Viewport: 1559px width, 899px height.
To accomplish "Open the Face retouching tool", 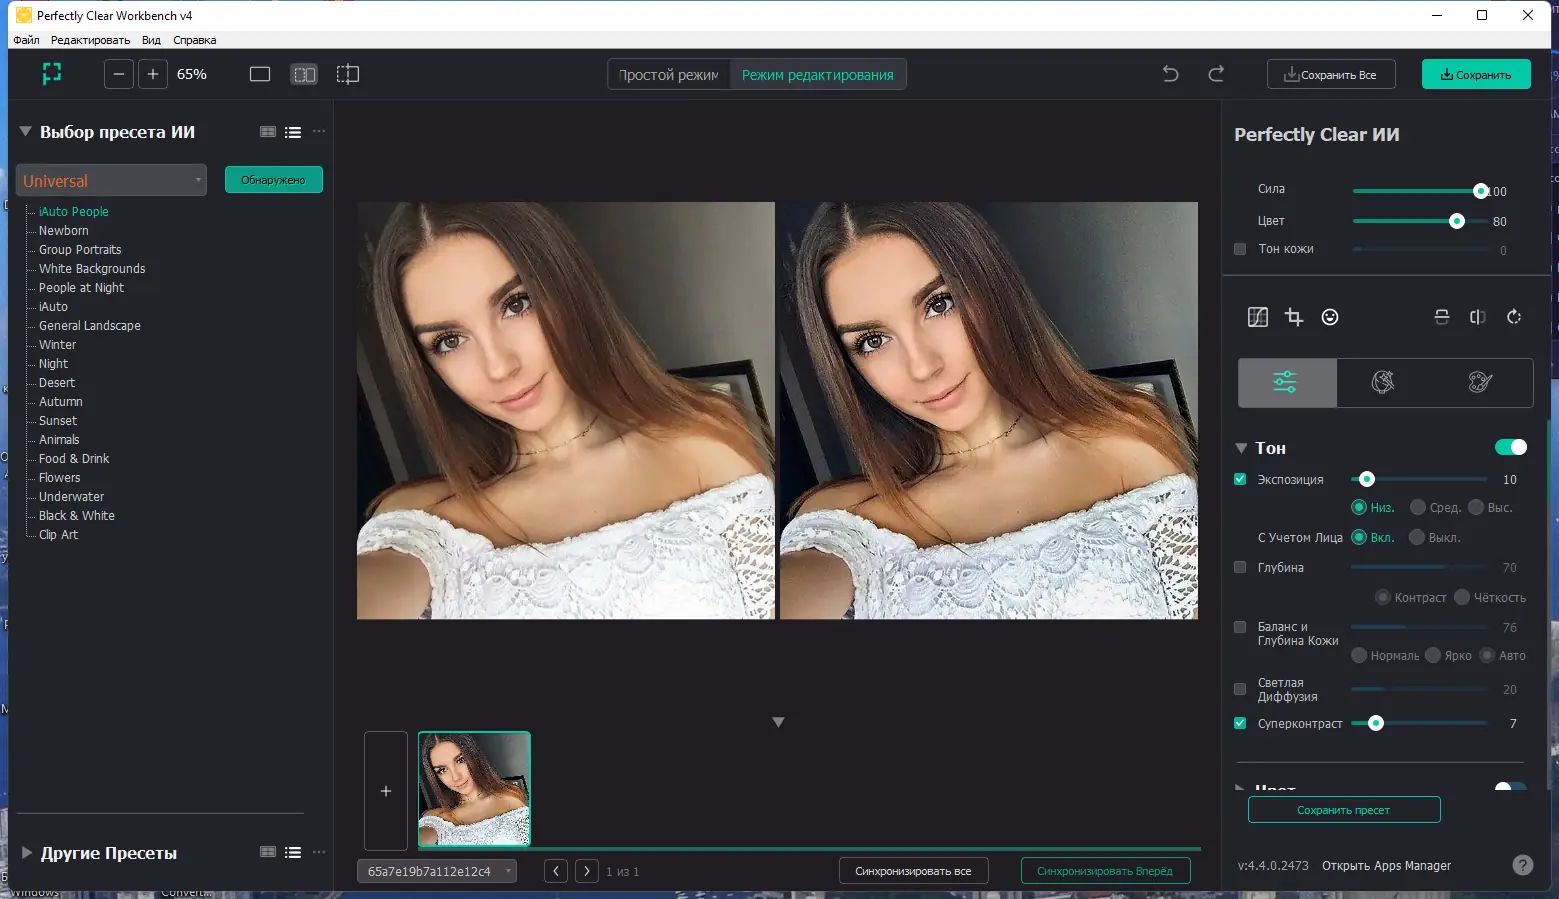I will [1330, 317].
